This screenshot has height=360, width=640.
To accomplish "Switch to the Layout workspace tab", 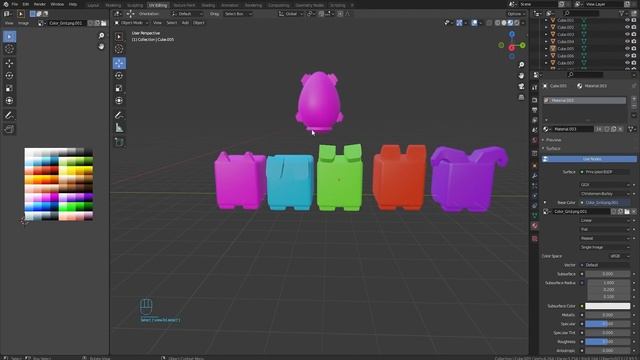I will (x=93, y=5).
